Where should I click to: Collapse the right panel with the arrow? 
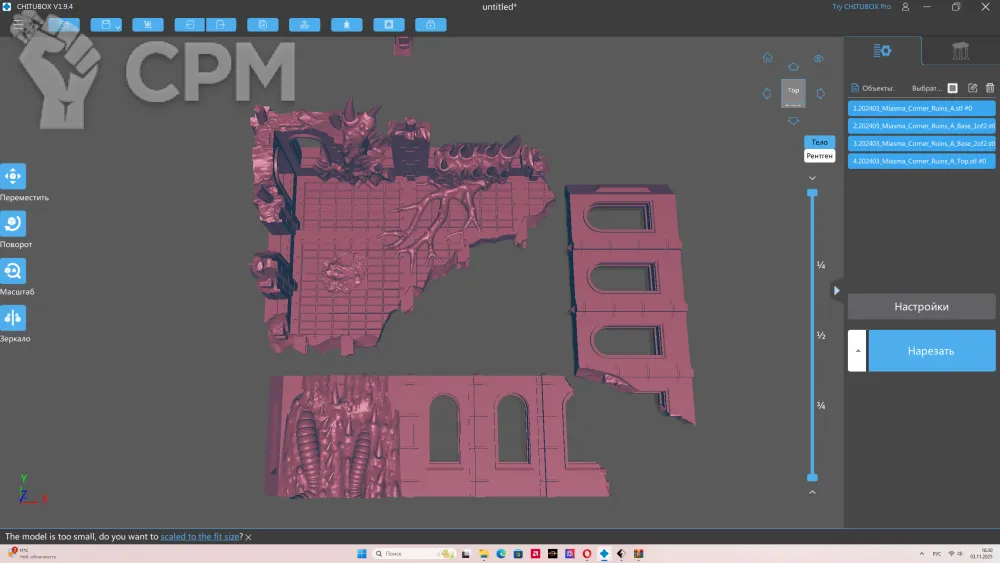[836, 291]
